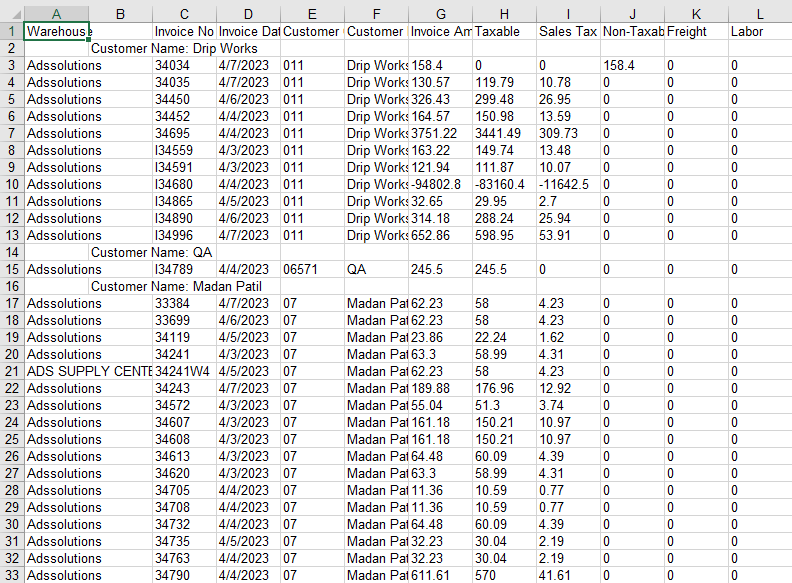Click the 309.73 sales tax cell
Image resolution: width=792 pixels, height=583 pixels.
coord(568,133)
